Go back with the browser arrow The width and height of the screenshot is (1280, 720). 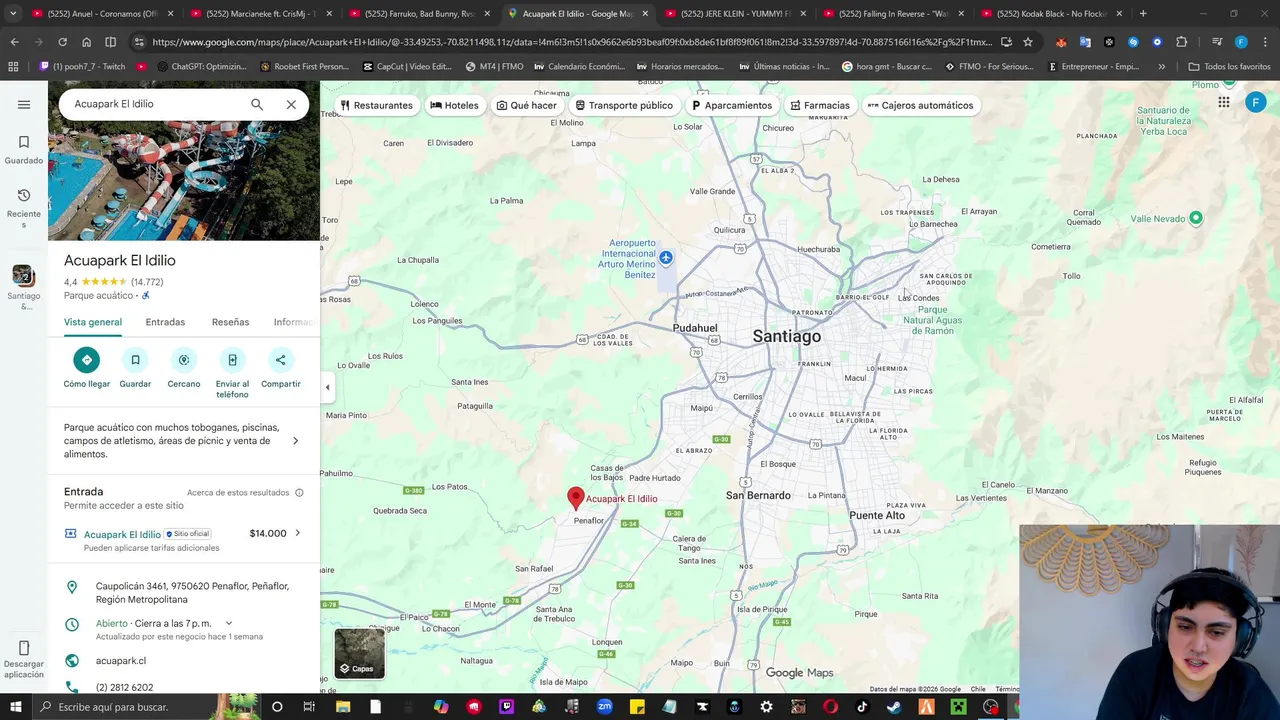pyautogui.click(x=14, y=42)
